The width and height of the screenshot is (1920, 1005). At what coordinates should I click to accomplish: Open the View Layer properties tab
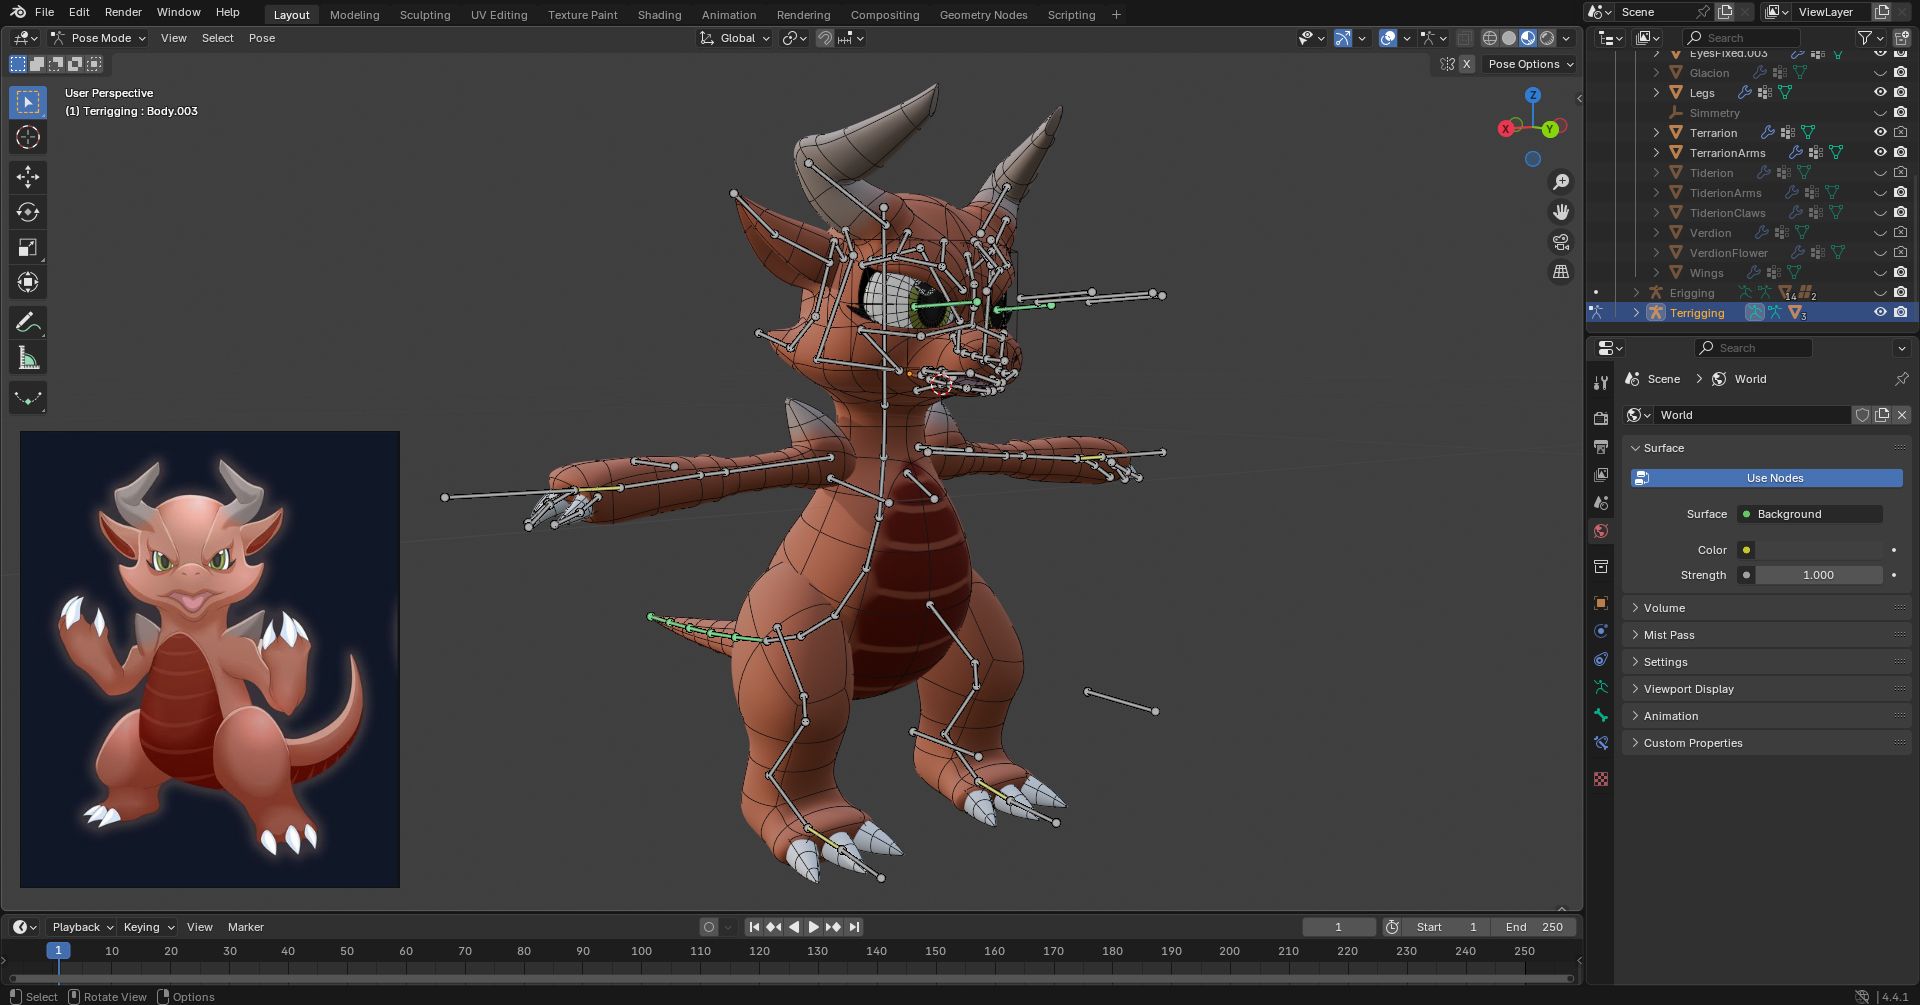1601,474
